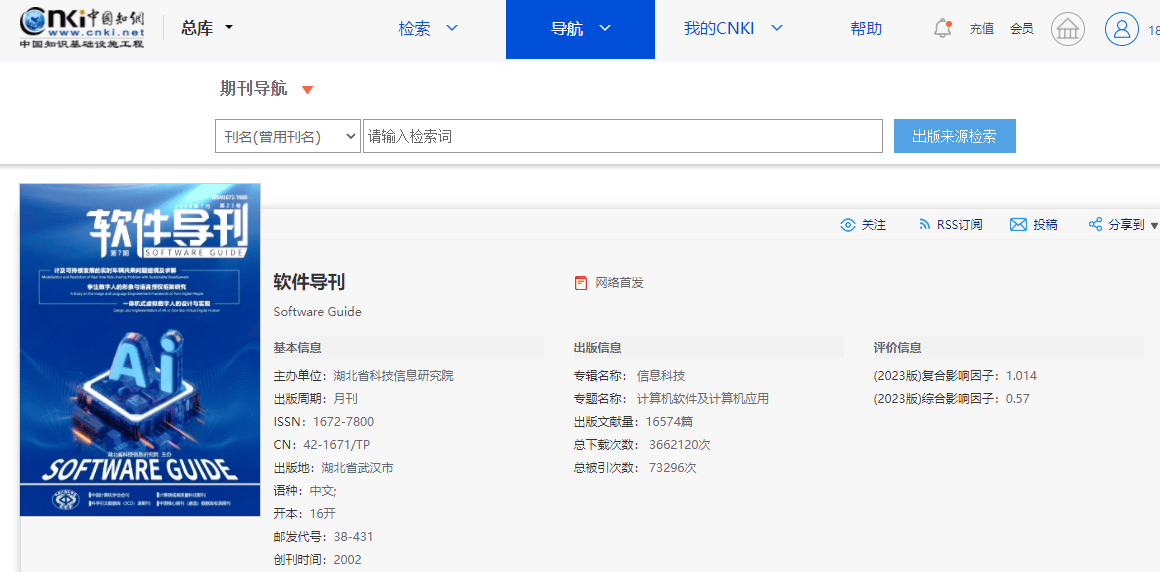This screenshot has width=1160, height=572.
Task: Open the institution building icon
Action: (x=1068, y=30)
